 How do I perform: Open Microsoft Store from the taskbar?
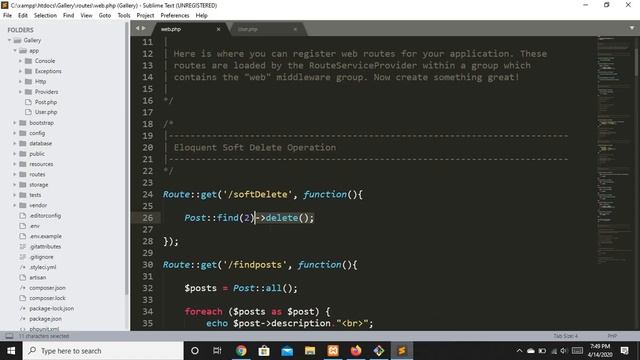pos(264,351)
